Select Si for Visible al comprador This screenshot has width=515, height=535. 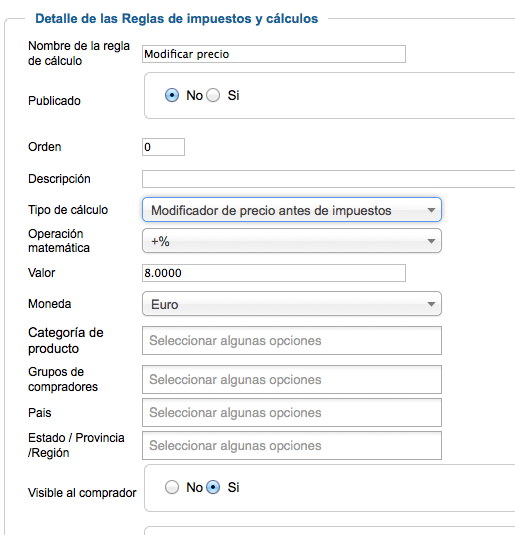pos(213,487)
